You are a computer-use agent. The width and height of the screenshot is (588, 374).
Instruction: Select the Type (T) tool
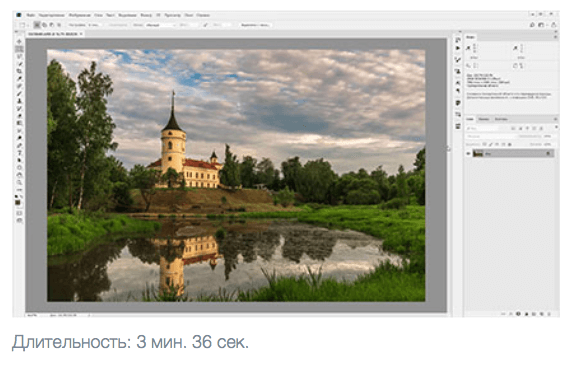[19, 152]
